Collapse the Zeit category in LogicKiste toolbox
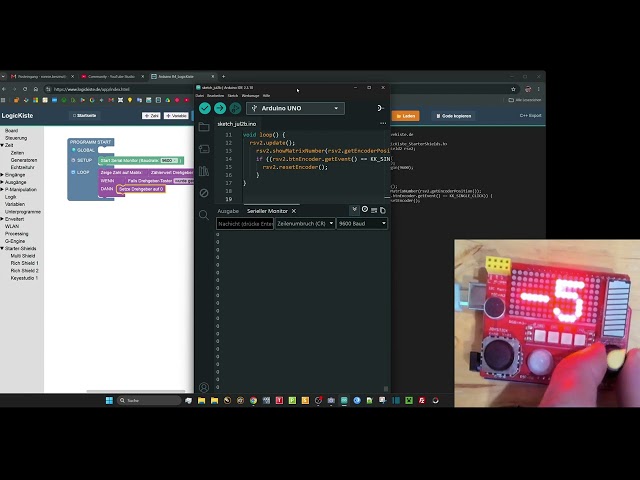 point(2,145)
